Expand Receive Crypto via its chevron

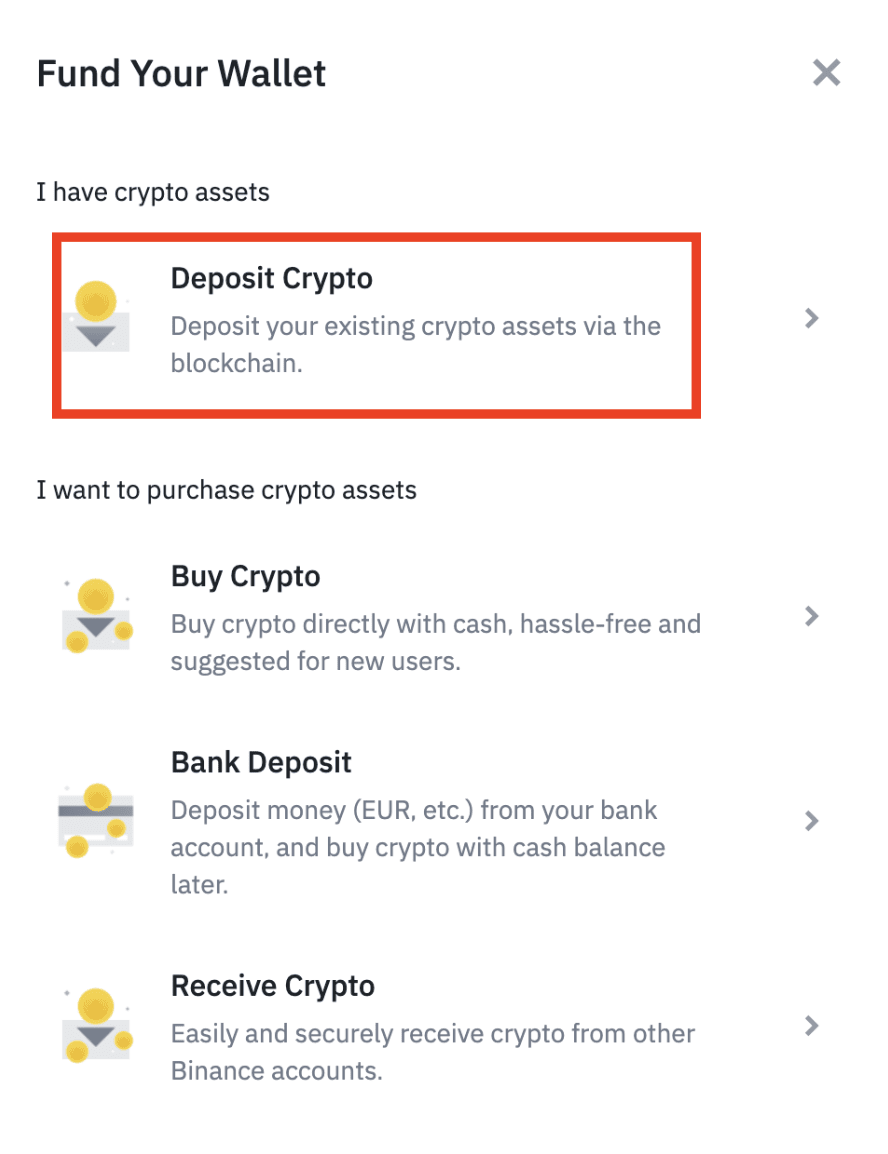click(x=812, y=1025)
